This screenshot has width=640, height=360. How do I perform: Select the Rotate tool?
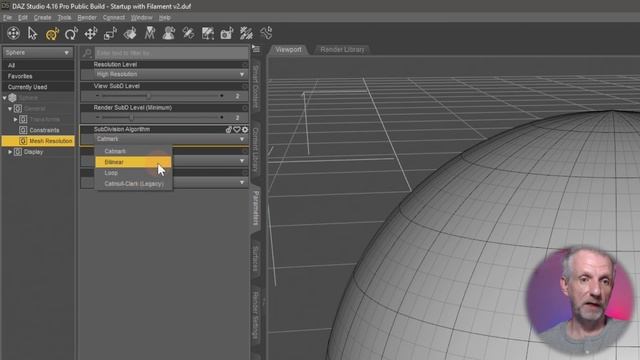[71, 33]
